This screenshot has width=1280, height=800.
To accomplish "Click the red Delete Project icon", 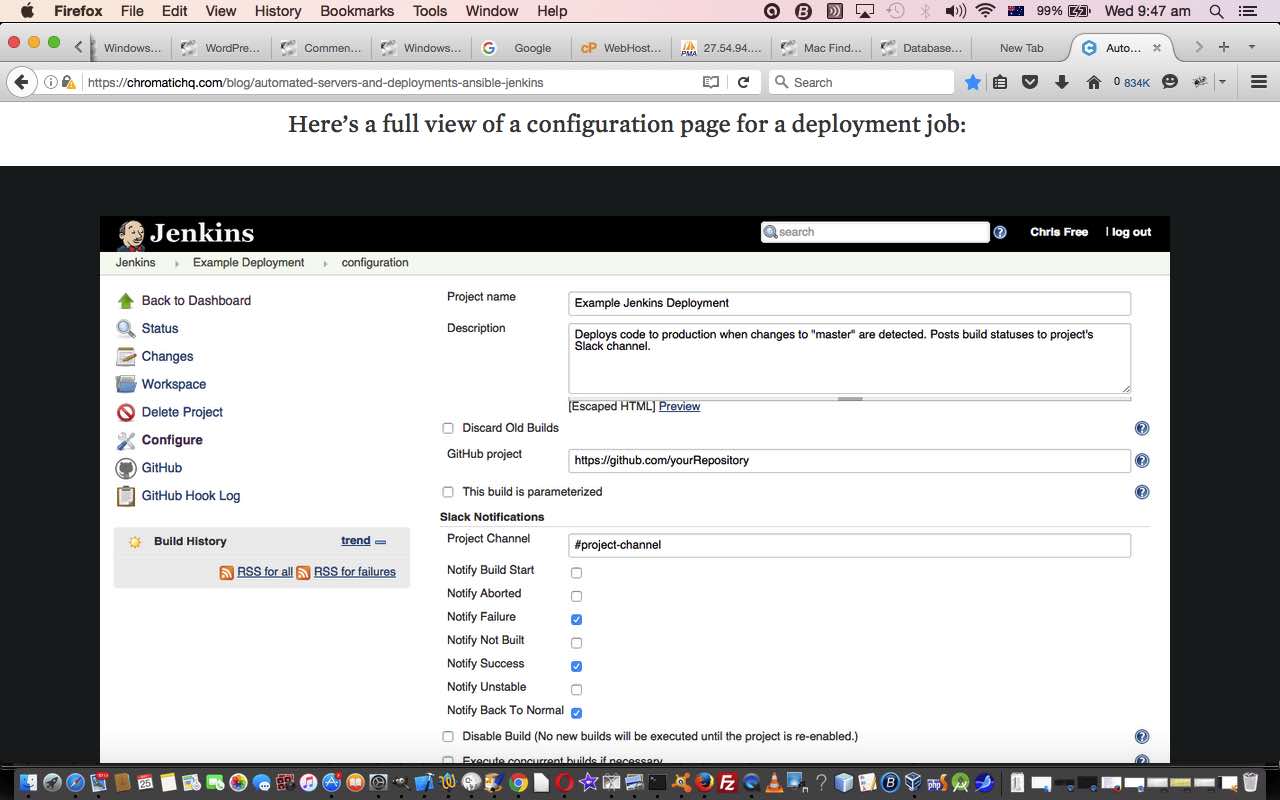I will pyautogui.click(x=125, y=412).
